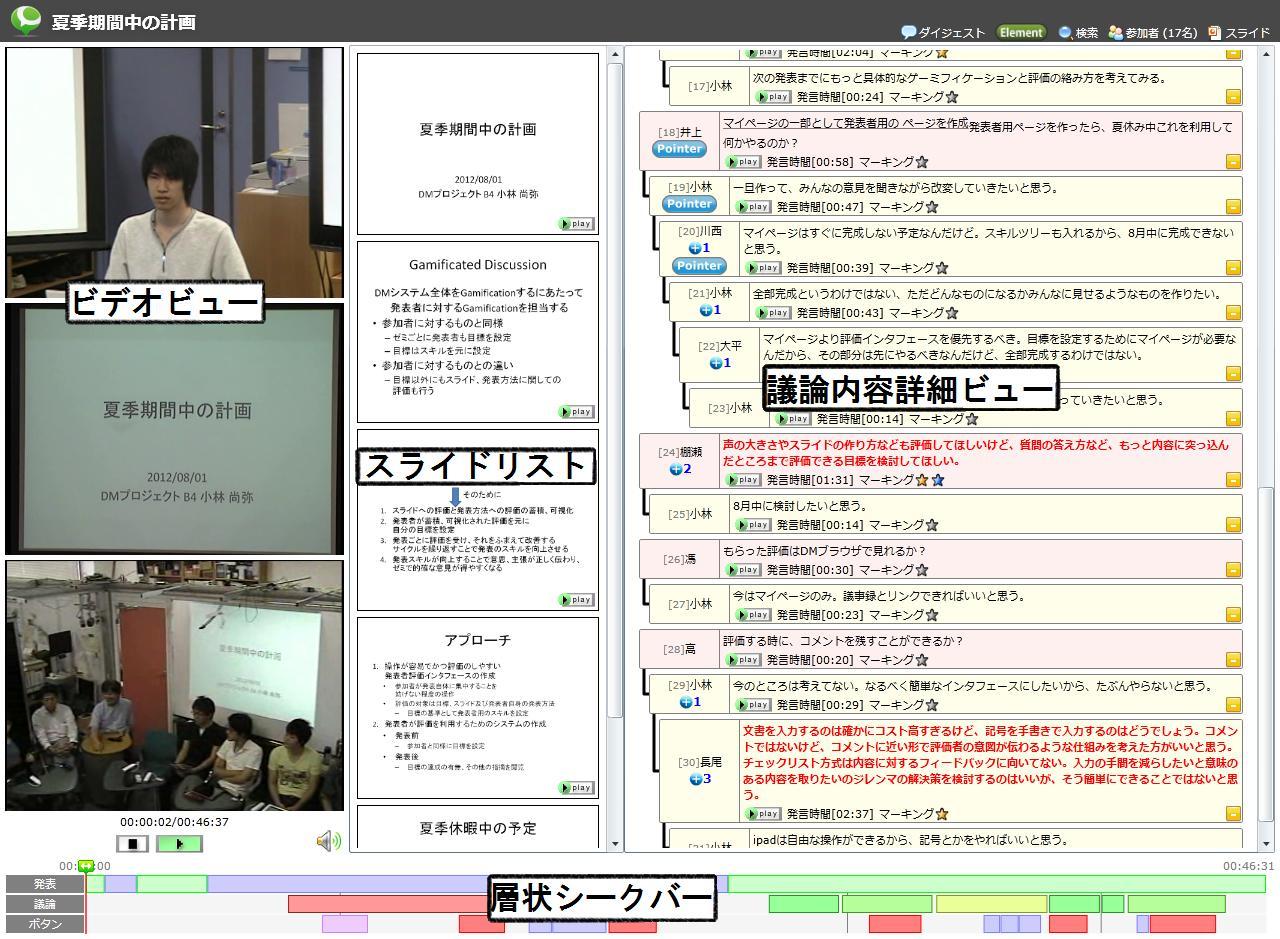
Task: Play statement 23 recording [00:14]
Action: [x=793, y=419]
